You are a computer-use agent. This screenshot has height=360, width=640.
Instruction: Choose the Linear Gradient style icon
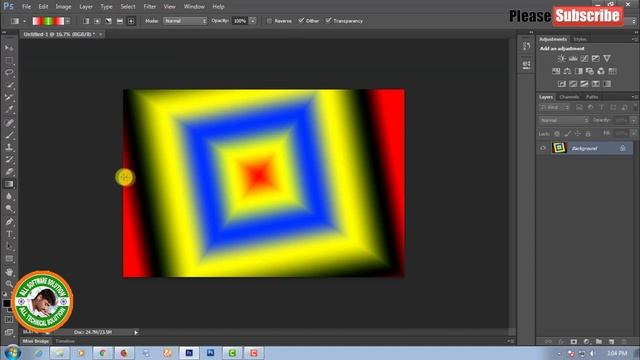coord(86,21)
